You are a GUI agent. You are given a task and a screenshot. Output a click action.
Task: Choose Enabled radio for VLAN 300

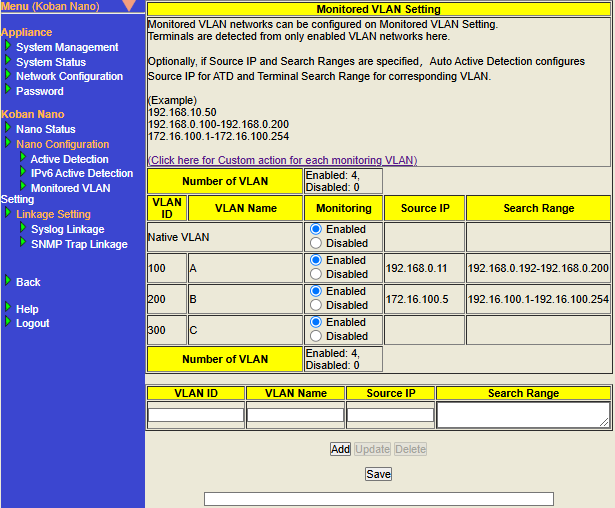317,322
